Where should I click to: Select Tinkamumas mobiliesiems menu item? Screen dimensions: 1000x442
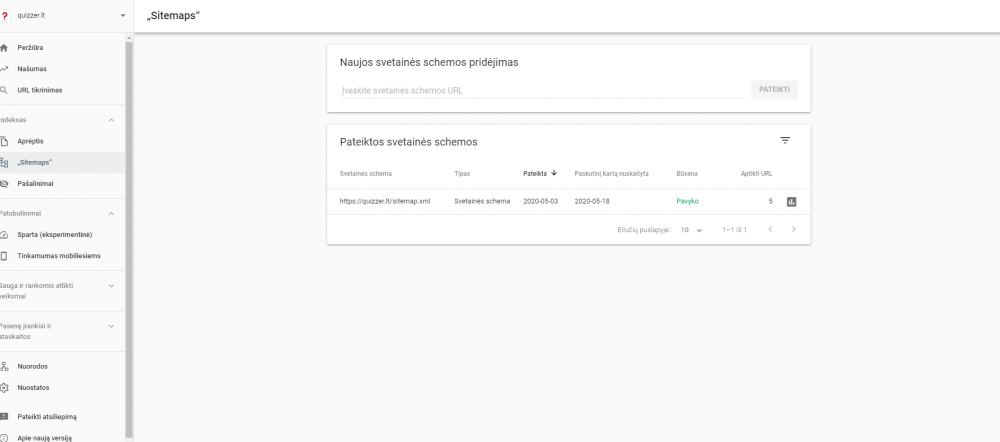pos(58,255)
